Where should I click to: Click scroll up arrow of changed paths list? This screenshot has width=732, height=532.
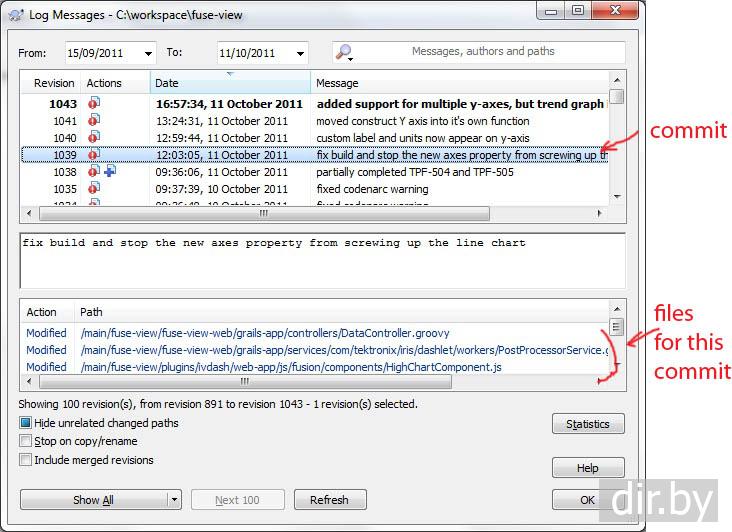[617, 308]
